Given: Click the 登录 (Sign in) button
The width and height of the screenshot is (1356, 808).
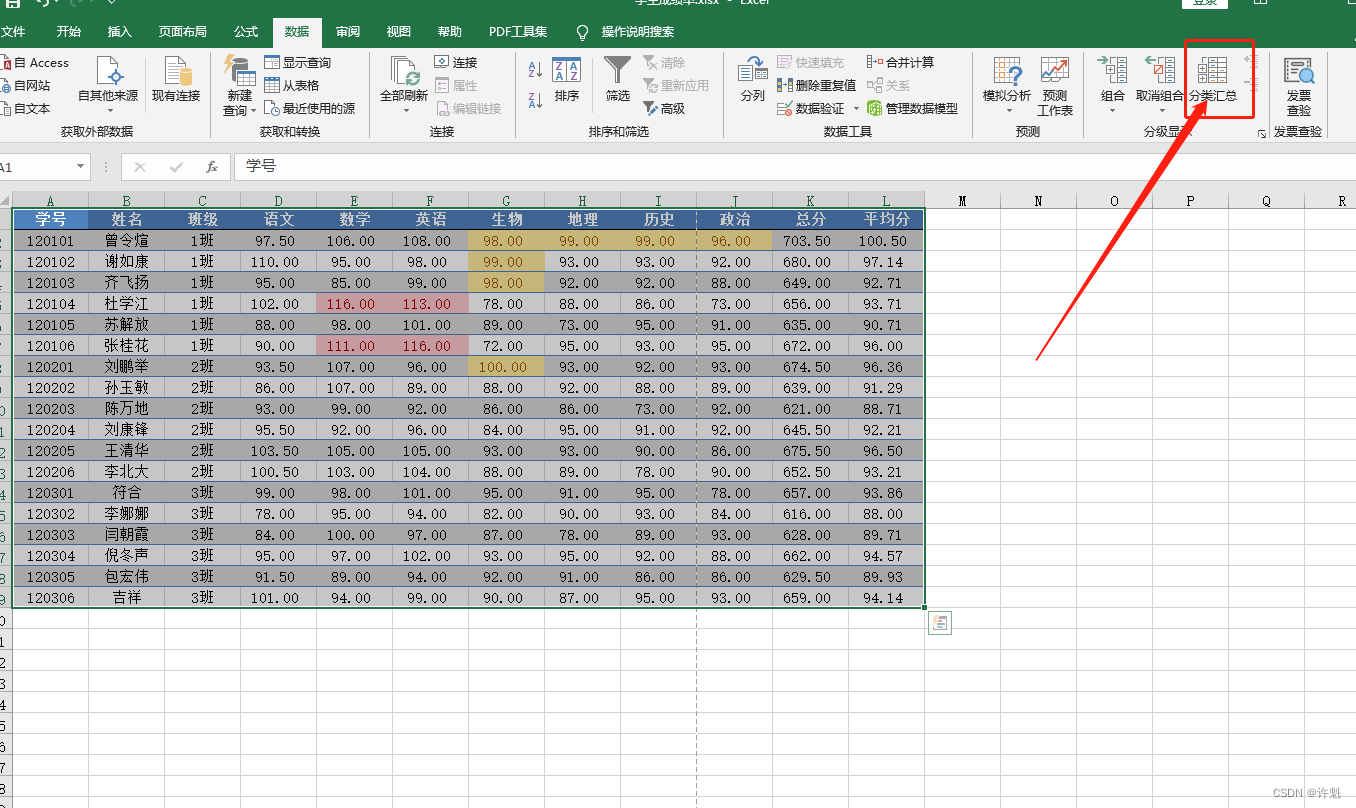Looking at the screenshot, I should point(1205,3).
